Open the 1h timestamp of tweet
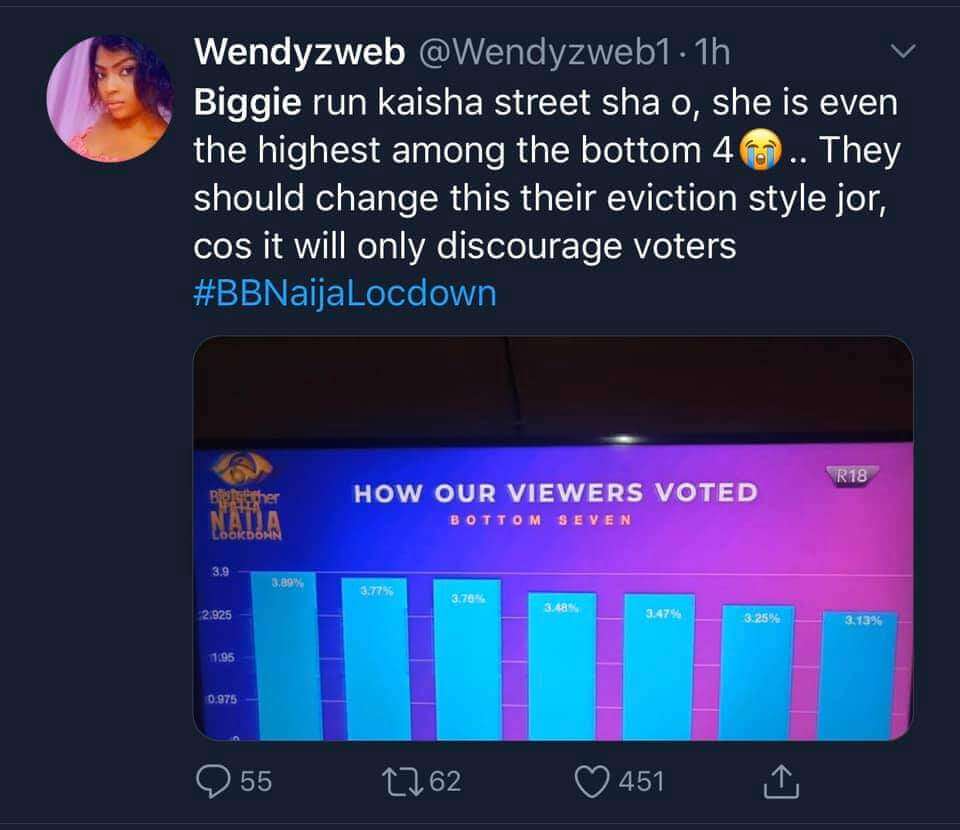960x830 pixels. 713,52
